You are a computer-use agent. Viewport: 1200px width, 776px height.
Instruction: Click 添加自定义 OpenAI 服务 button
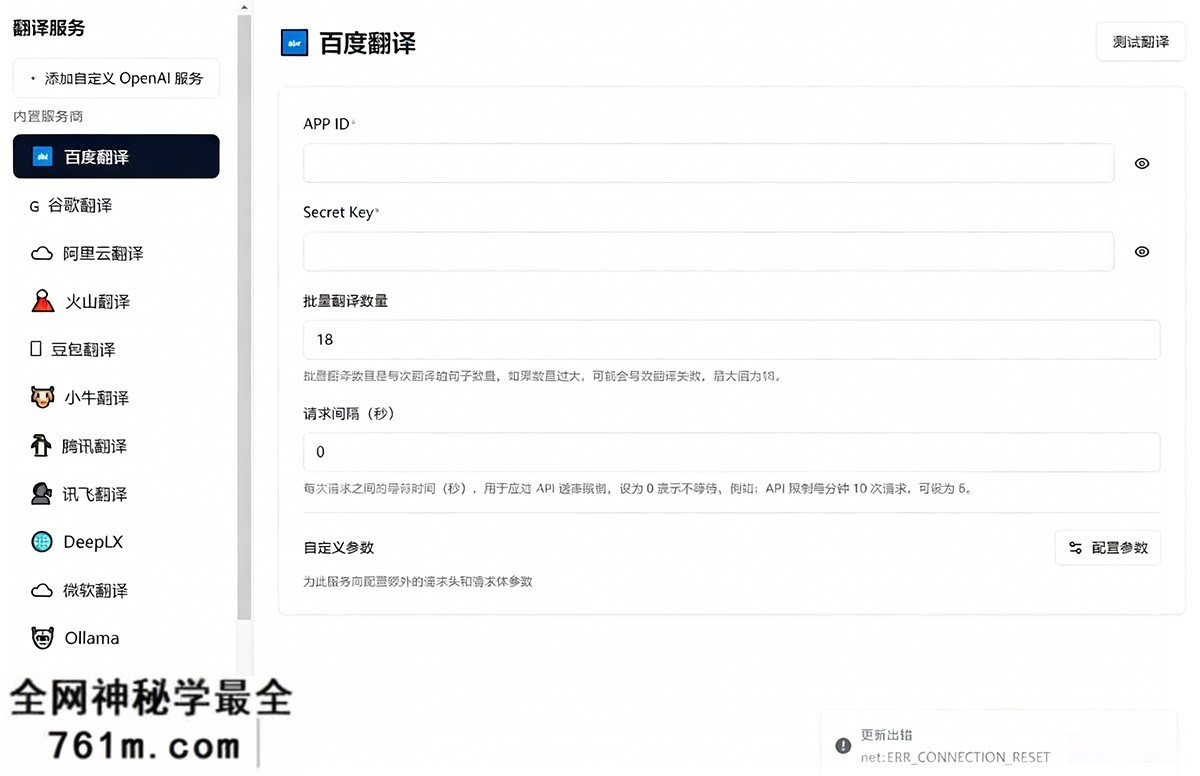tap(116, 78)
